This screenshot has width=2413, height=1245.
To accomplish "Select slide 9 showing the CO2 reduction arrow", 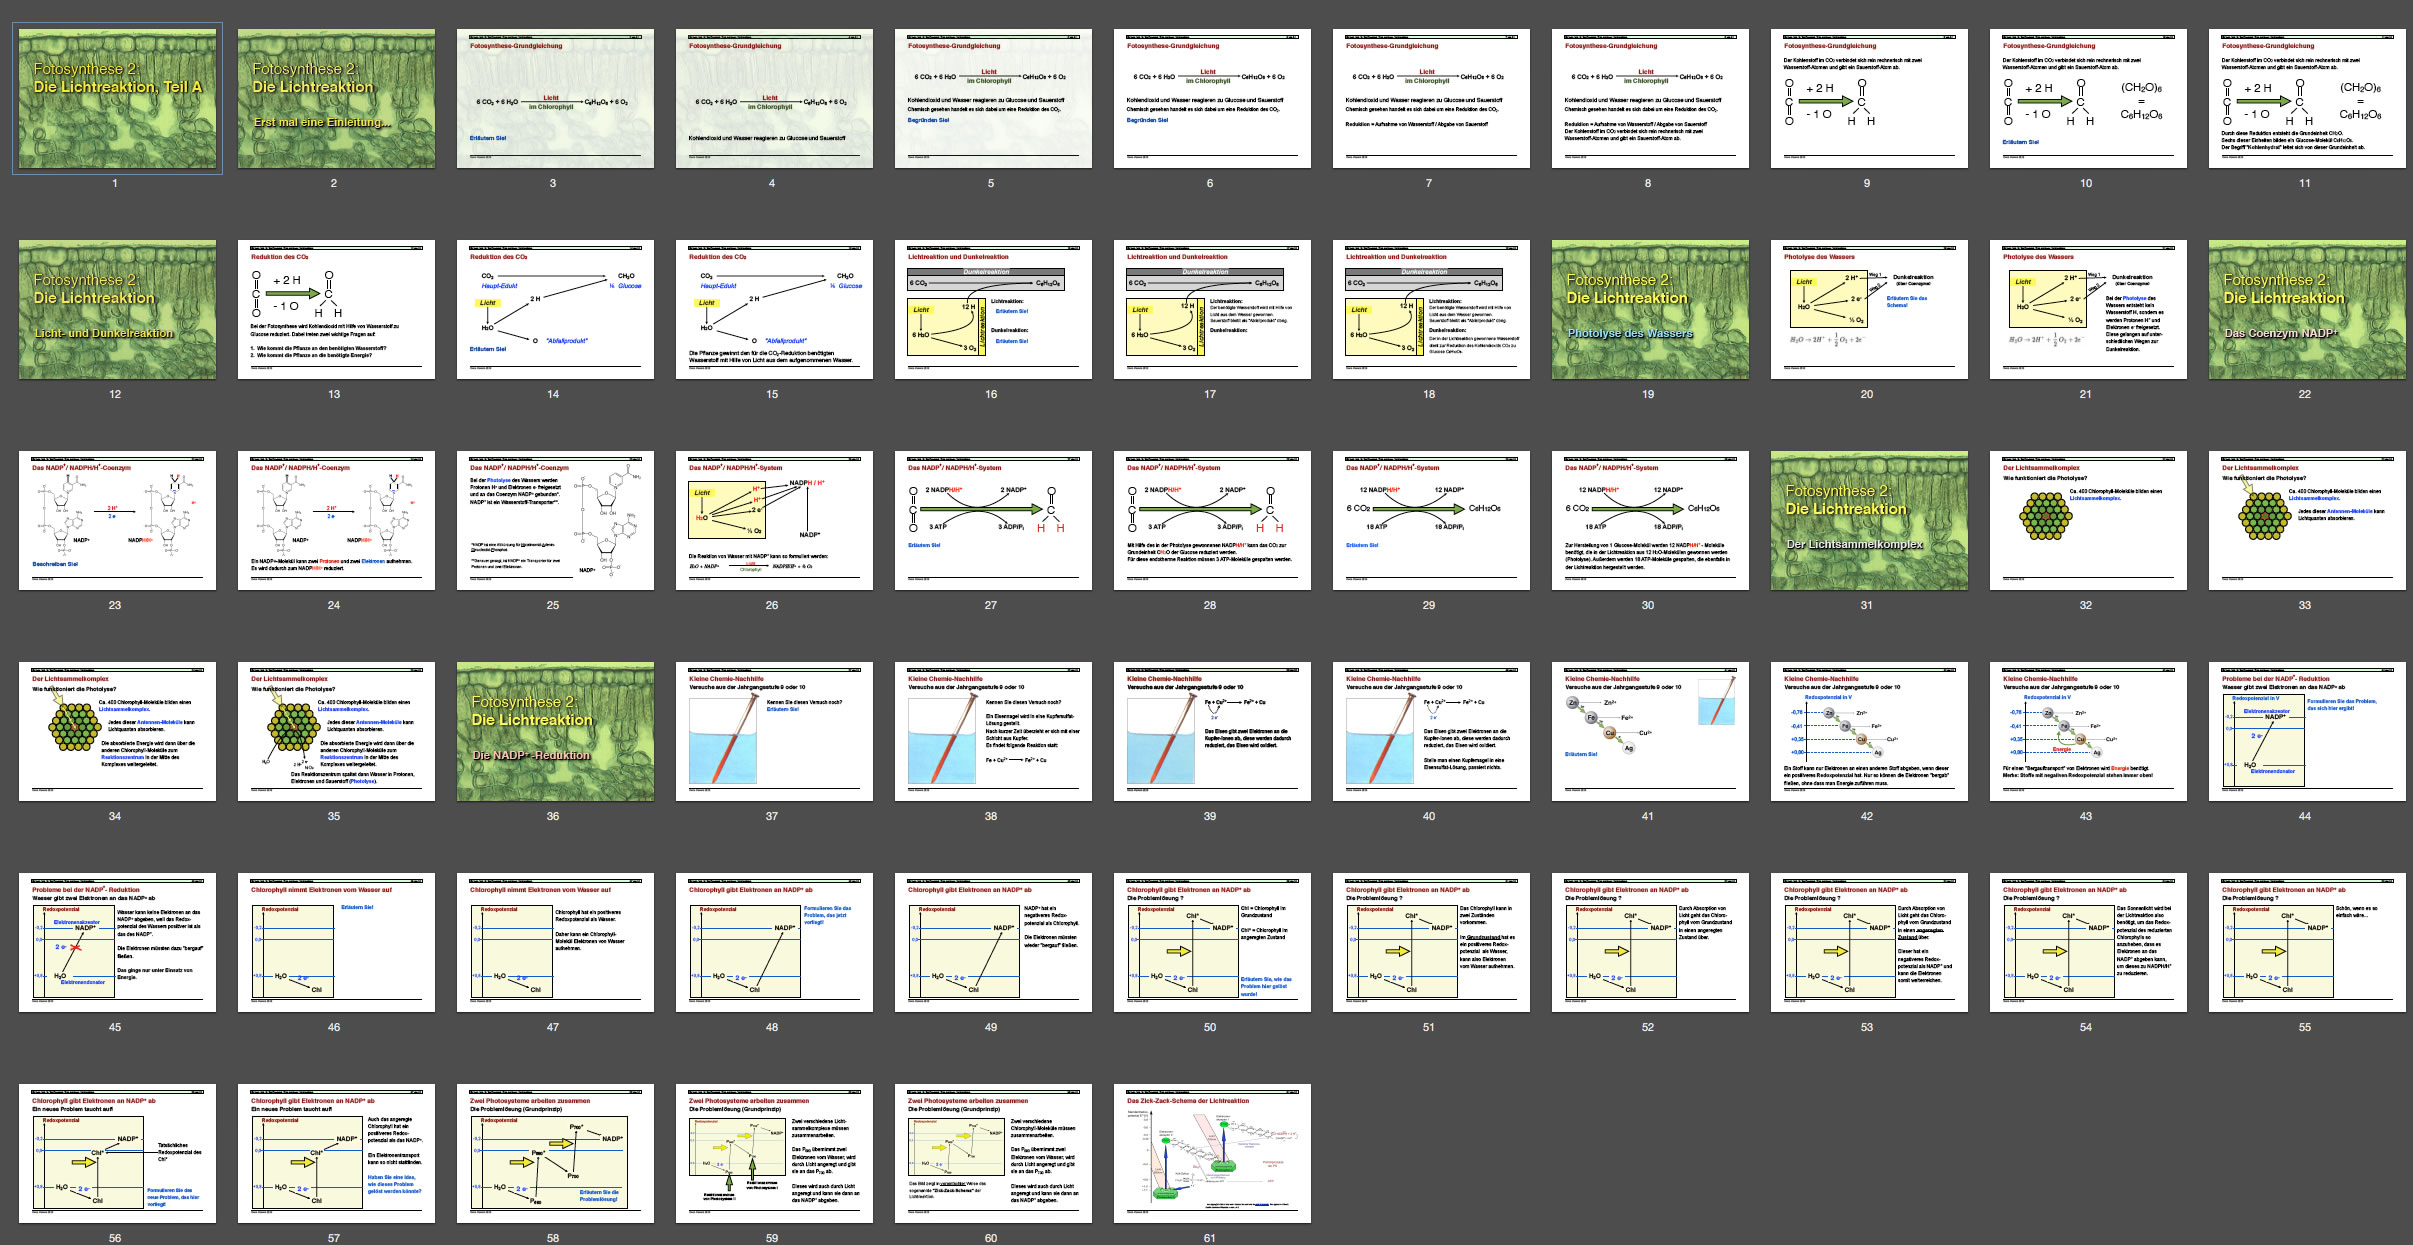I will click(1869, 98).
